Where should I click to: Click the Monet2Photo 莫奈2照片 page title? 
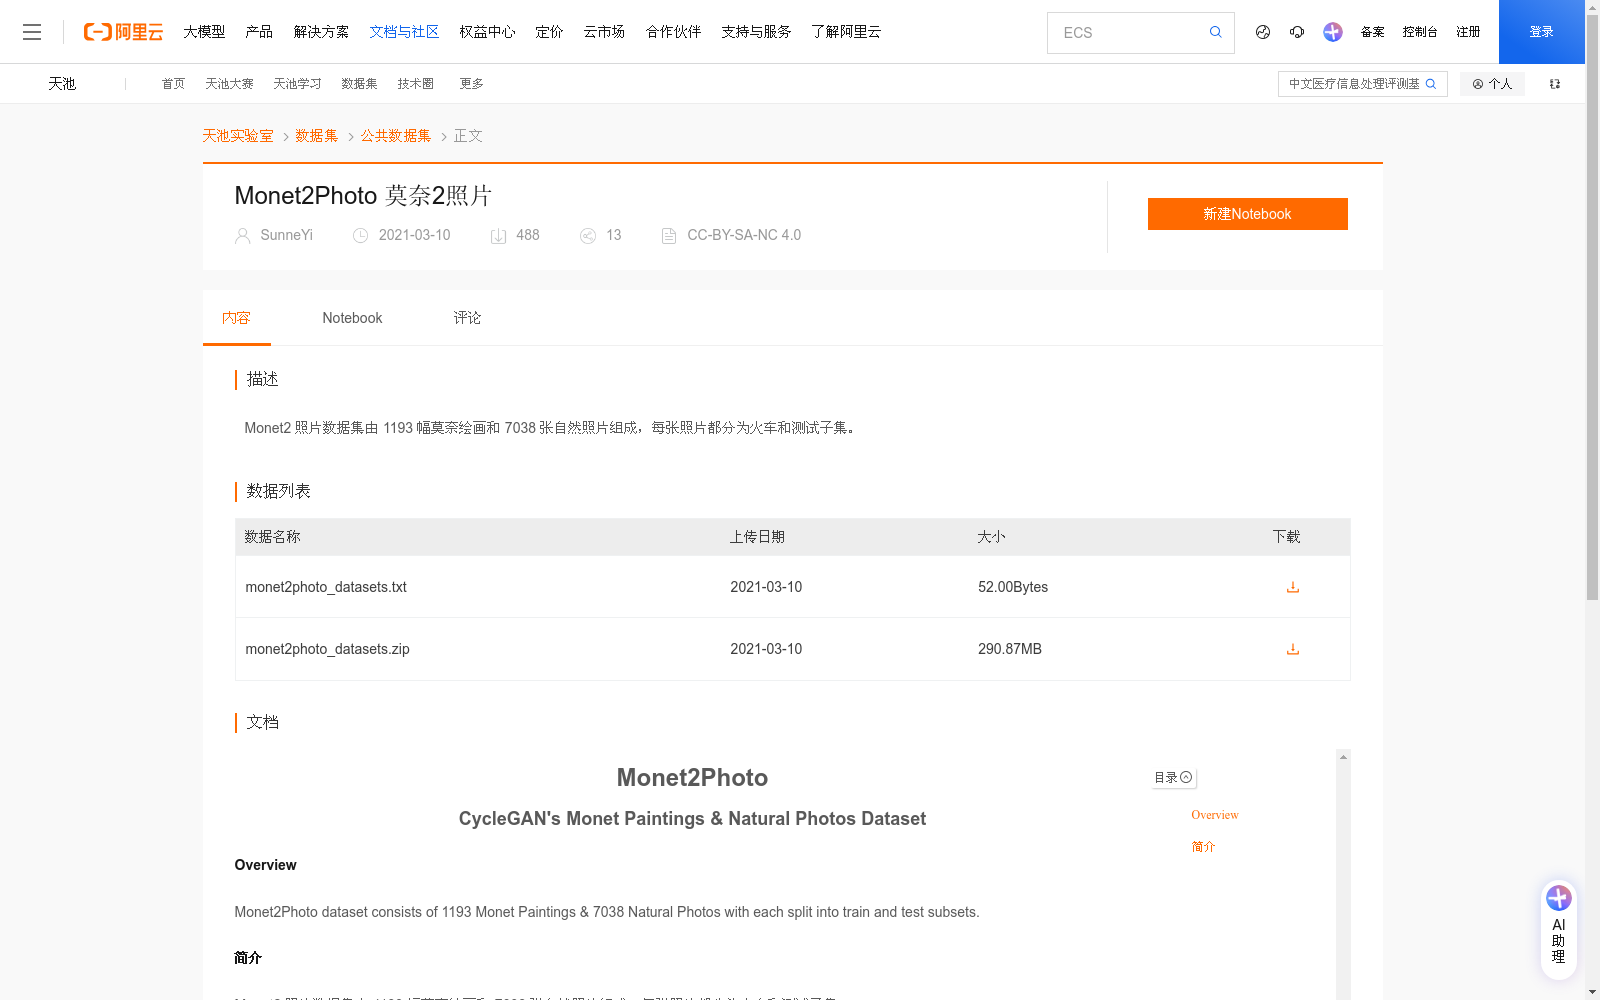[363, 196]
